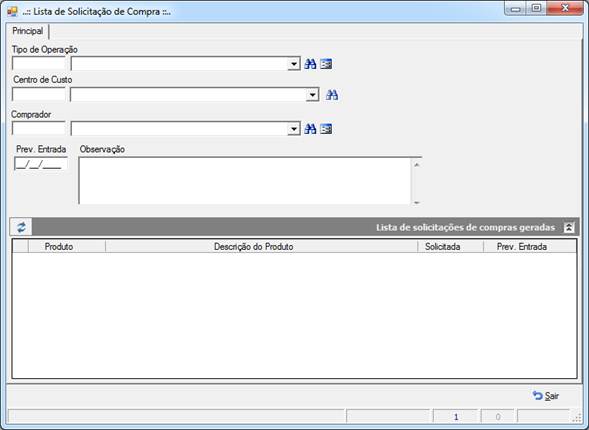The height and width of the screenshot is (430, 589).
Task: Click binoculars search icon for Comprador
Action: click(x=310, y=129)
